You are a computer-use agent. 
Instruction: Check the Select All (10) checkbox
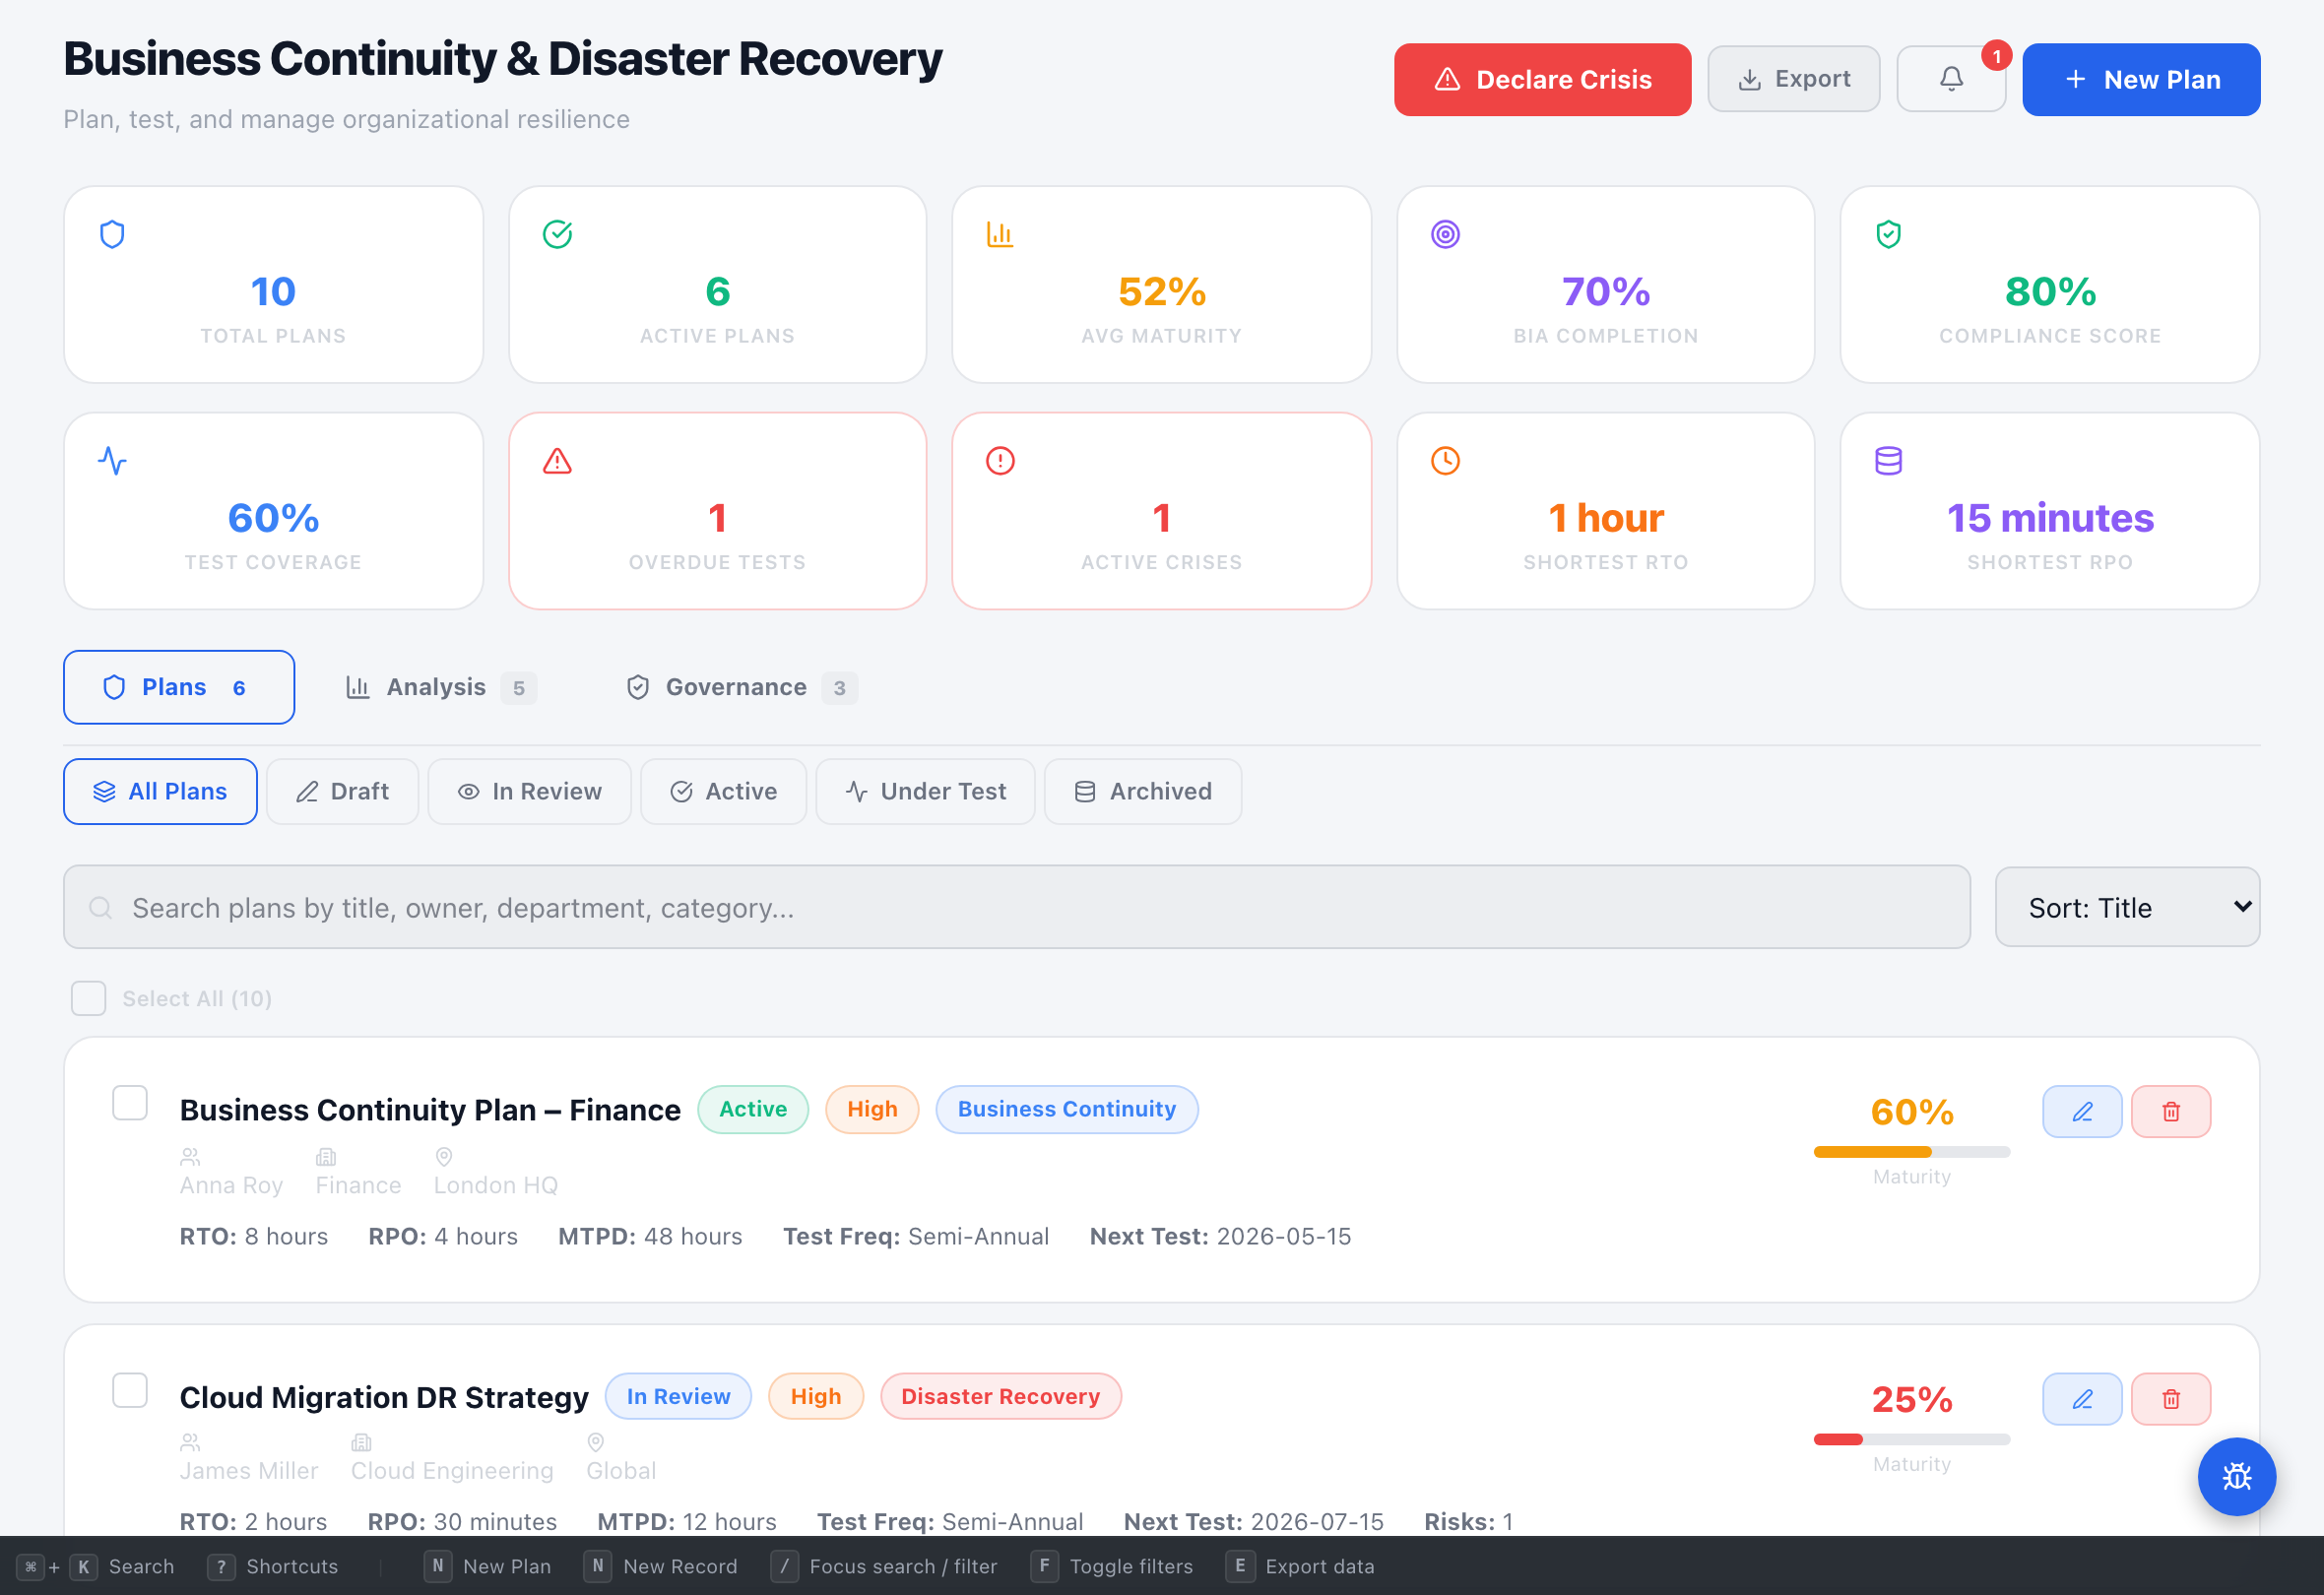(89, 998)
